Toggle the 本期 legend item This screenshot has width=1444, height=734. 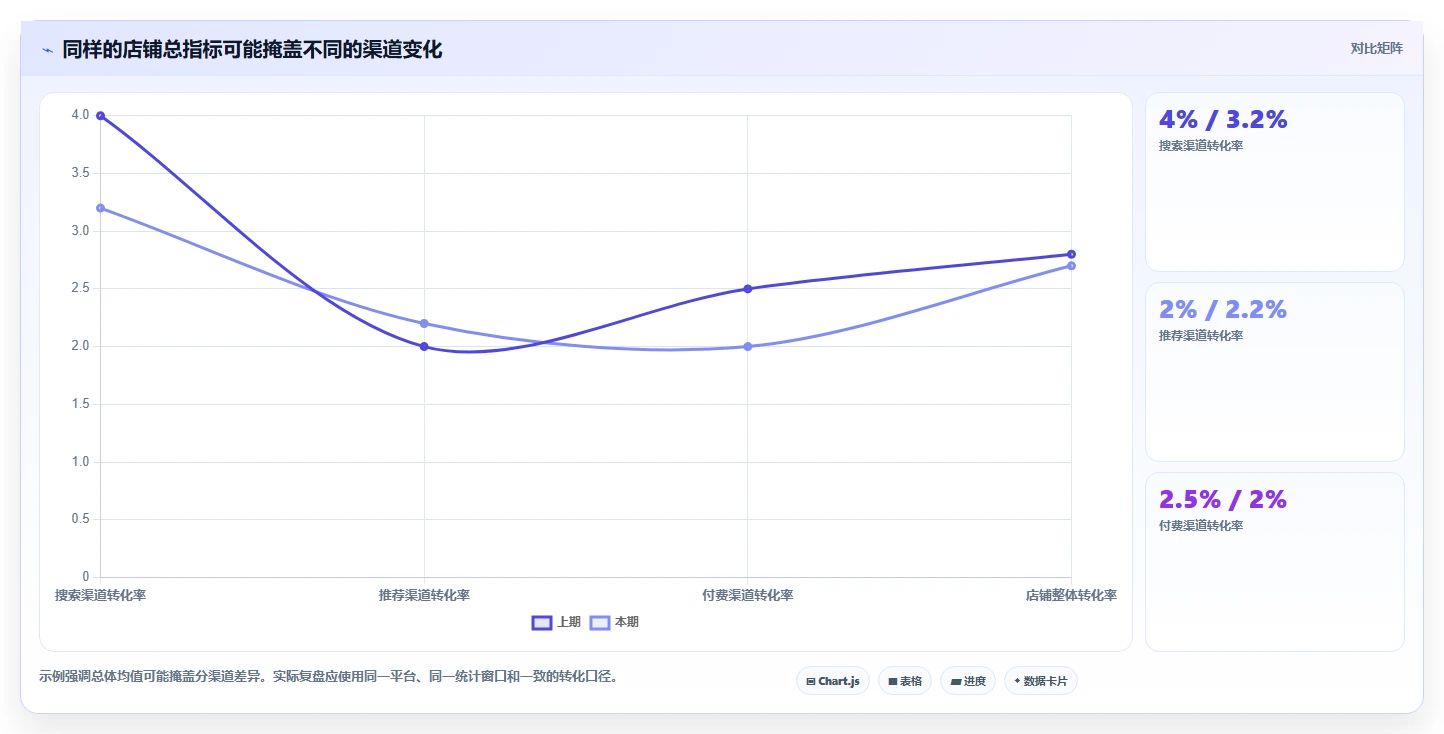point(614,622)
